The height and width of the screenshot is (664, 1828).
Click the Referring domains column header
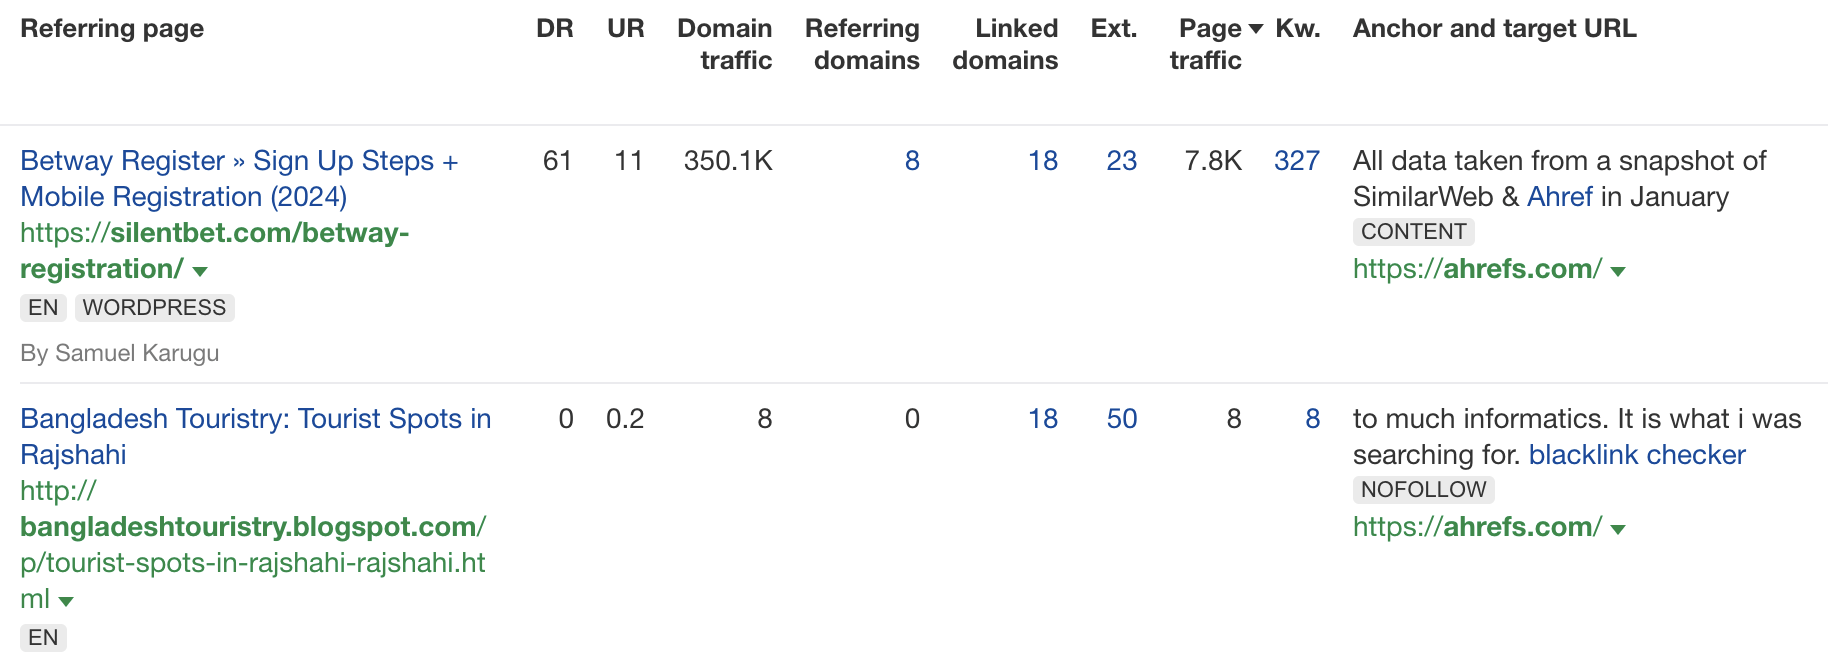[x=862, y=44]
